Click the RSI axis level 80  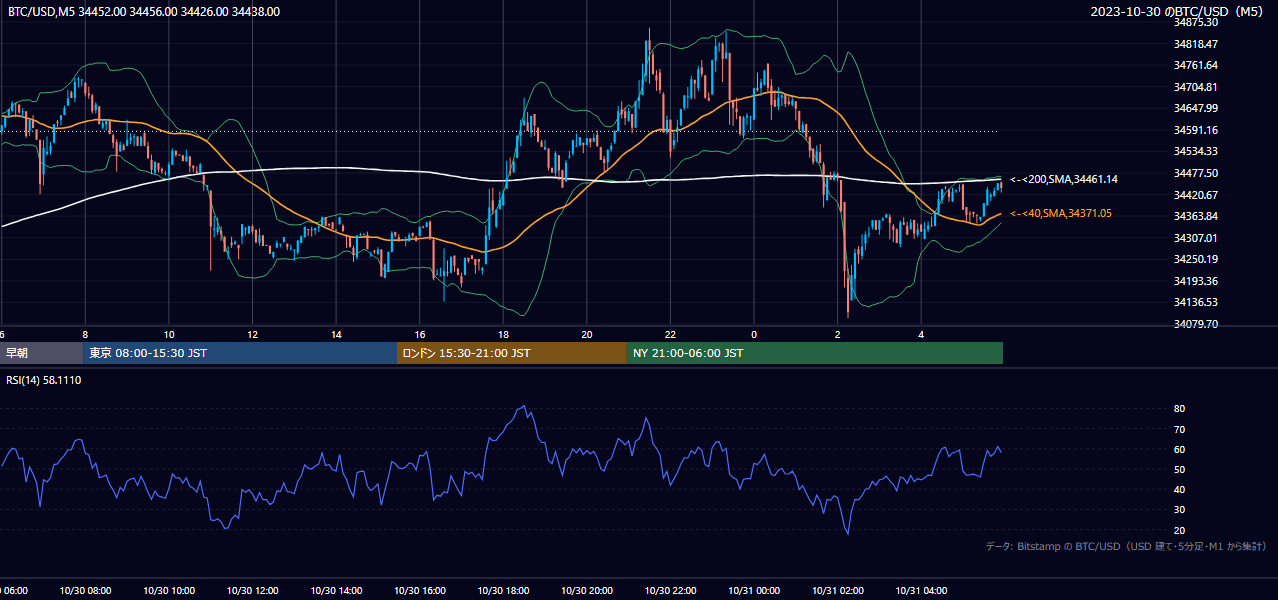(1179, 409)
